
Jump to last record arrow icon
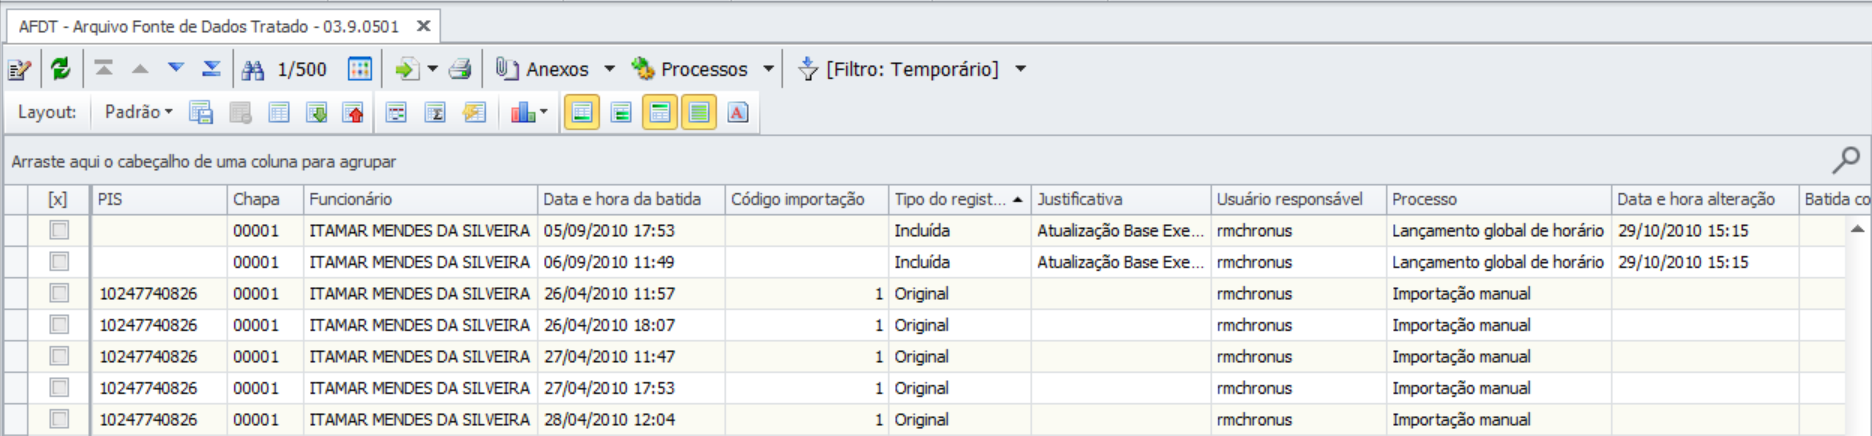coord(212,68)
